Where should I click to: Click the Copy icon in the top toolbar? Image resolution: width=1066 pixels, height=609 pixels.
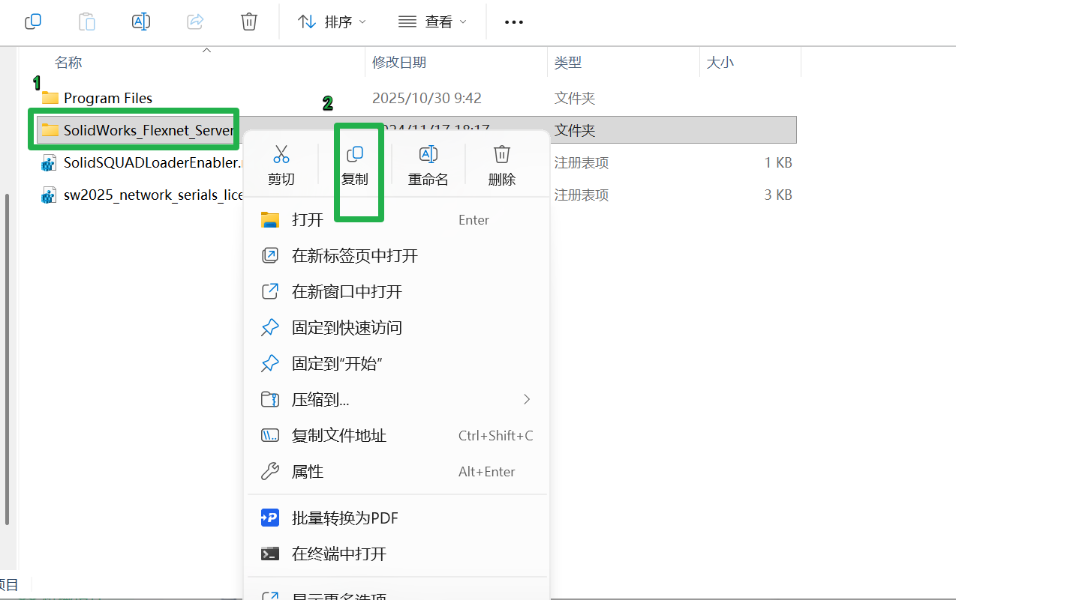point(33,22)
